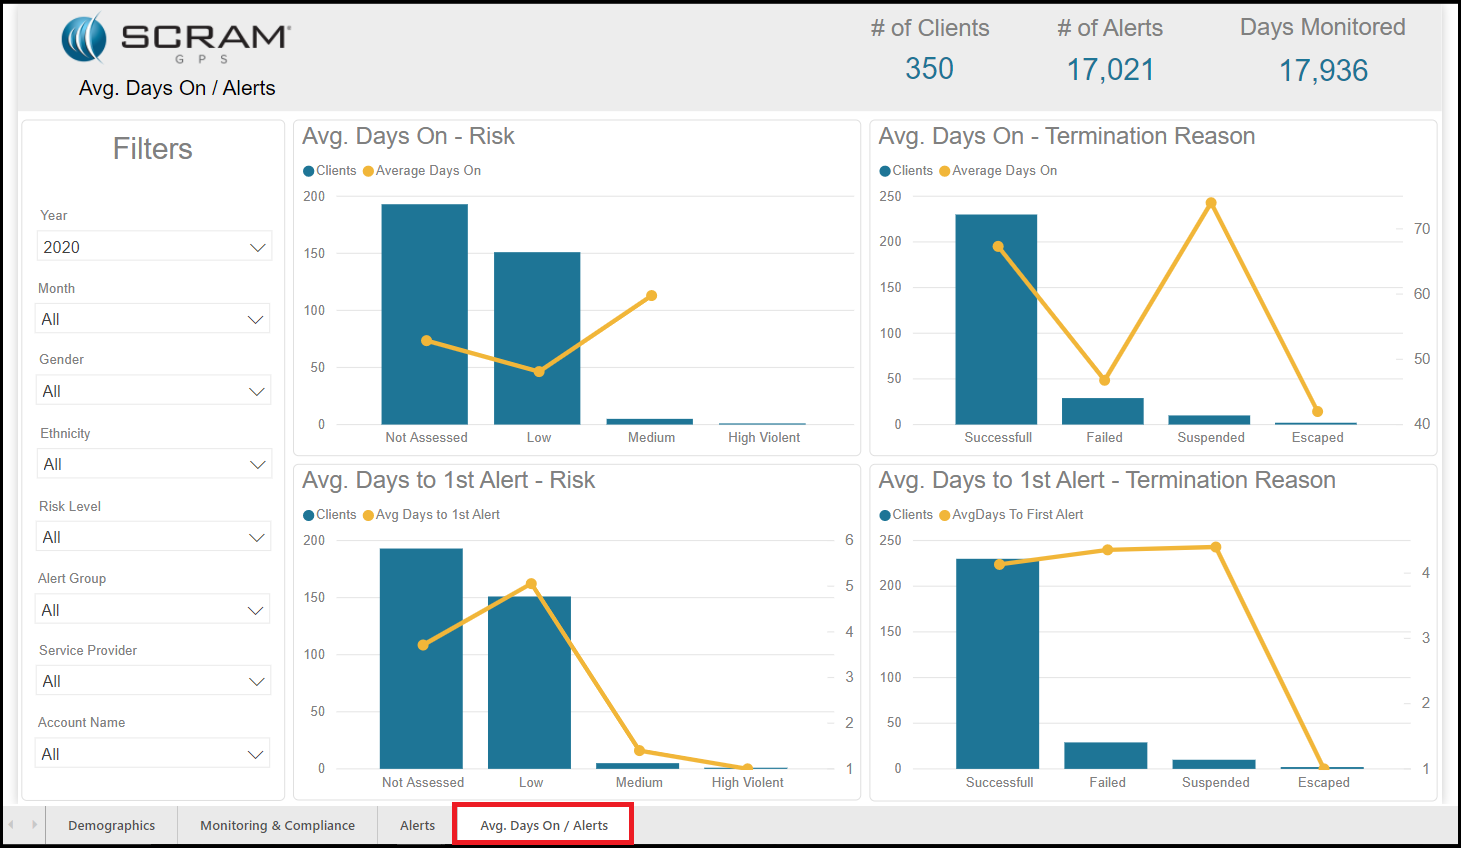Open the Account Name filter dropdown
Screen dimensions: 1461x848
[153, 754]
